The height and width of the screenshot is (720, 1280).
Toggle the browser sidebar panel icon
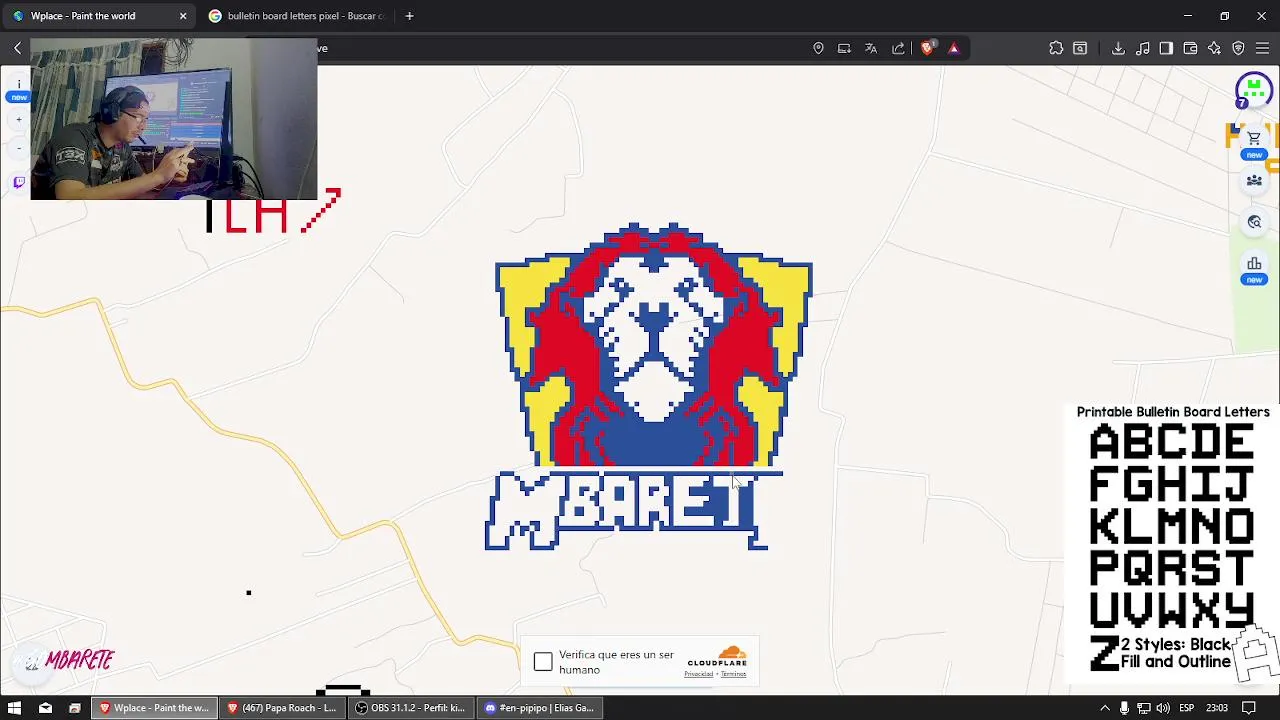[x=1166, y=48]
